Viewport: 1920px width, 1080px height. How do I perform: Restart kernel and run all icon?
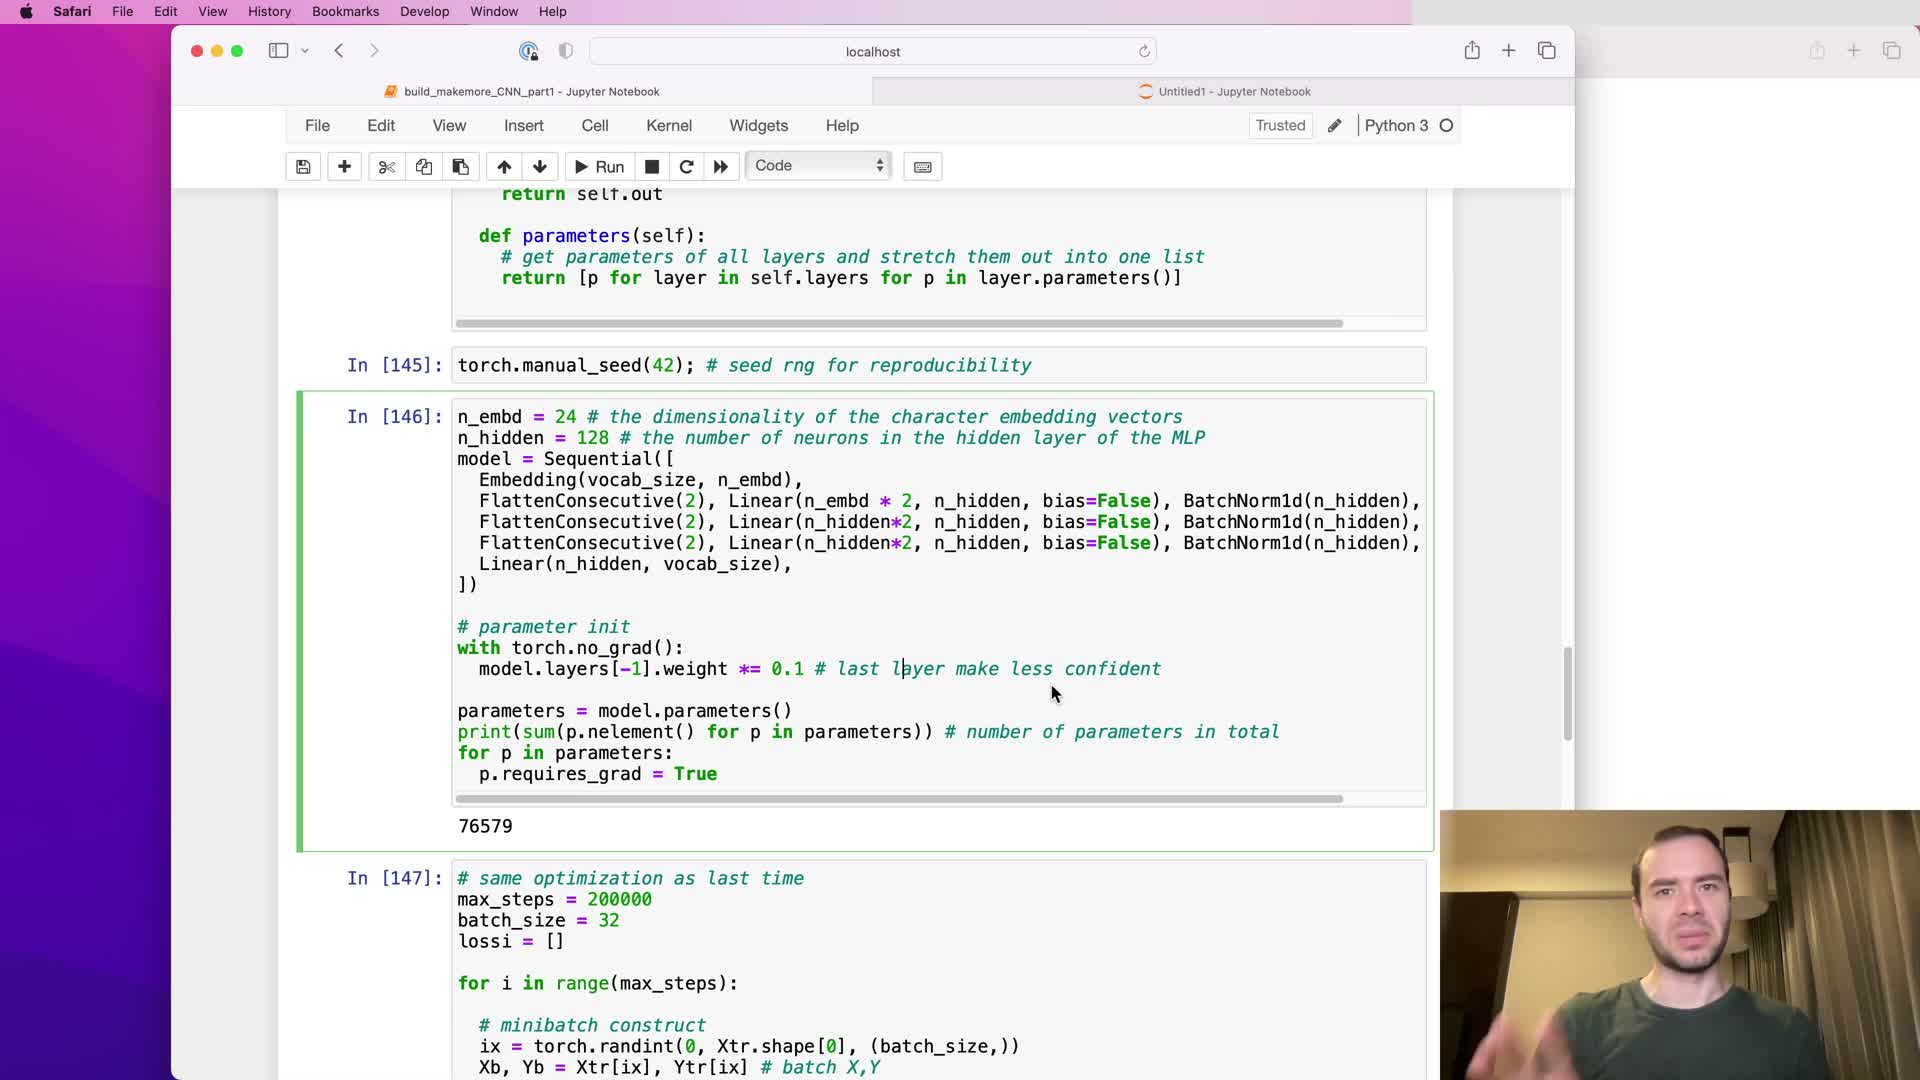721,167
